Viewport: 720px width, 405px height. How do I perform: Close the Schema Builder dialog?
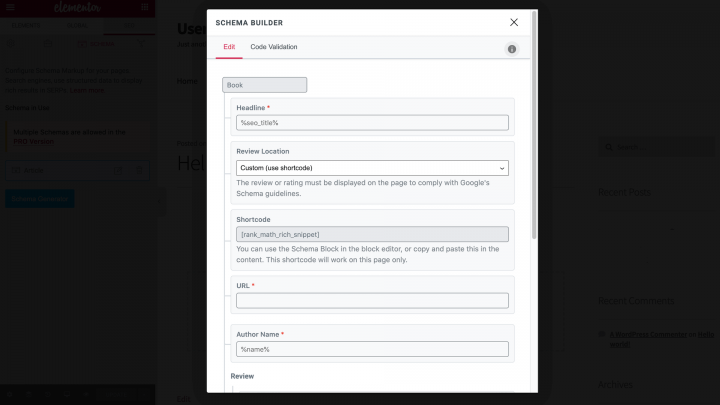pyautogui.click(x=514, y=22)
